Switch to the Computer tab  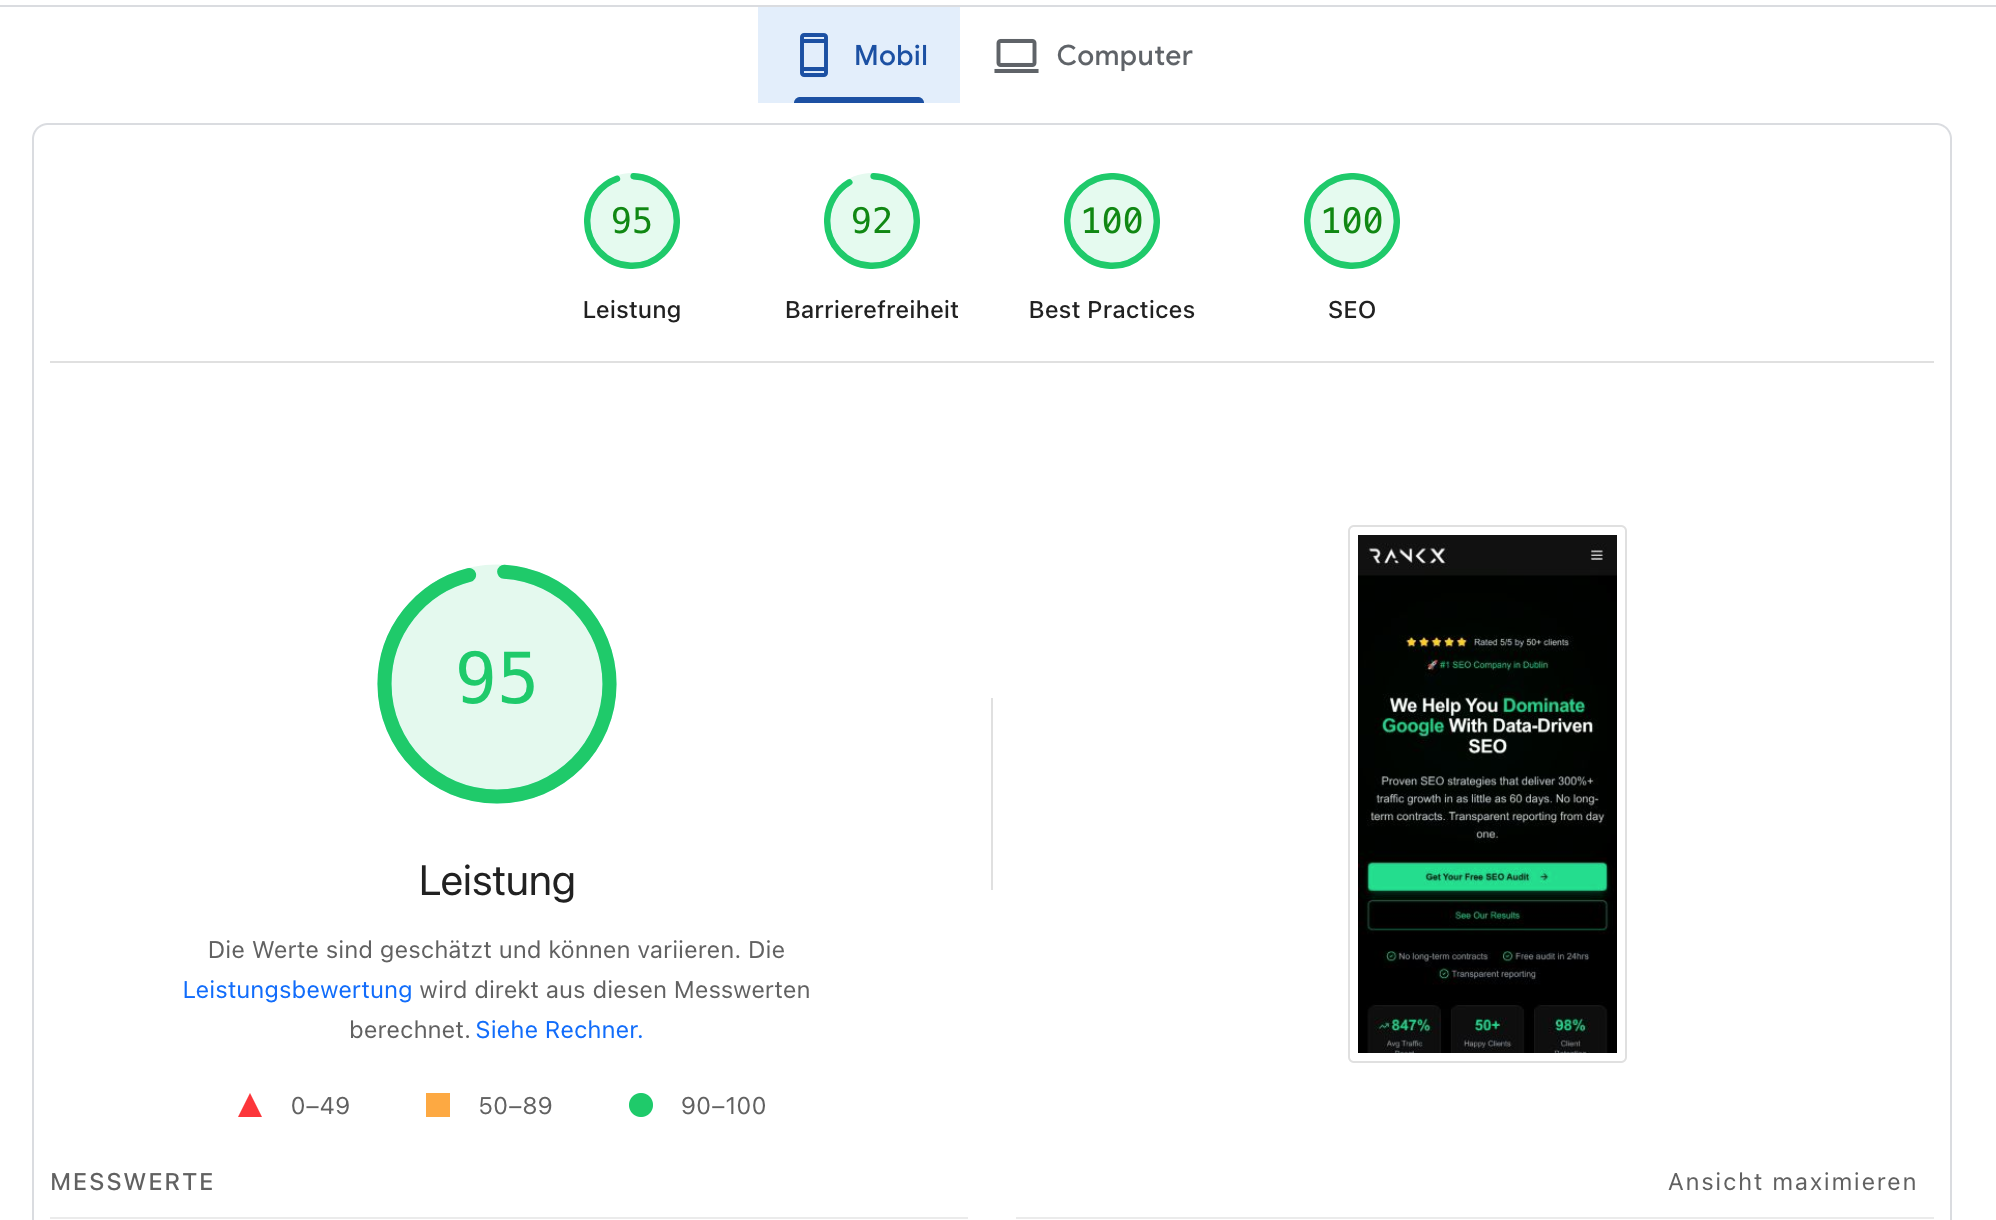[1094, 55]
